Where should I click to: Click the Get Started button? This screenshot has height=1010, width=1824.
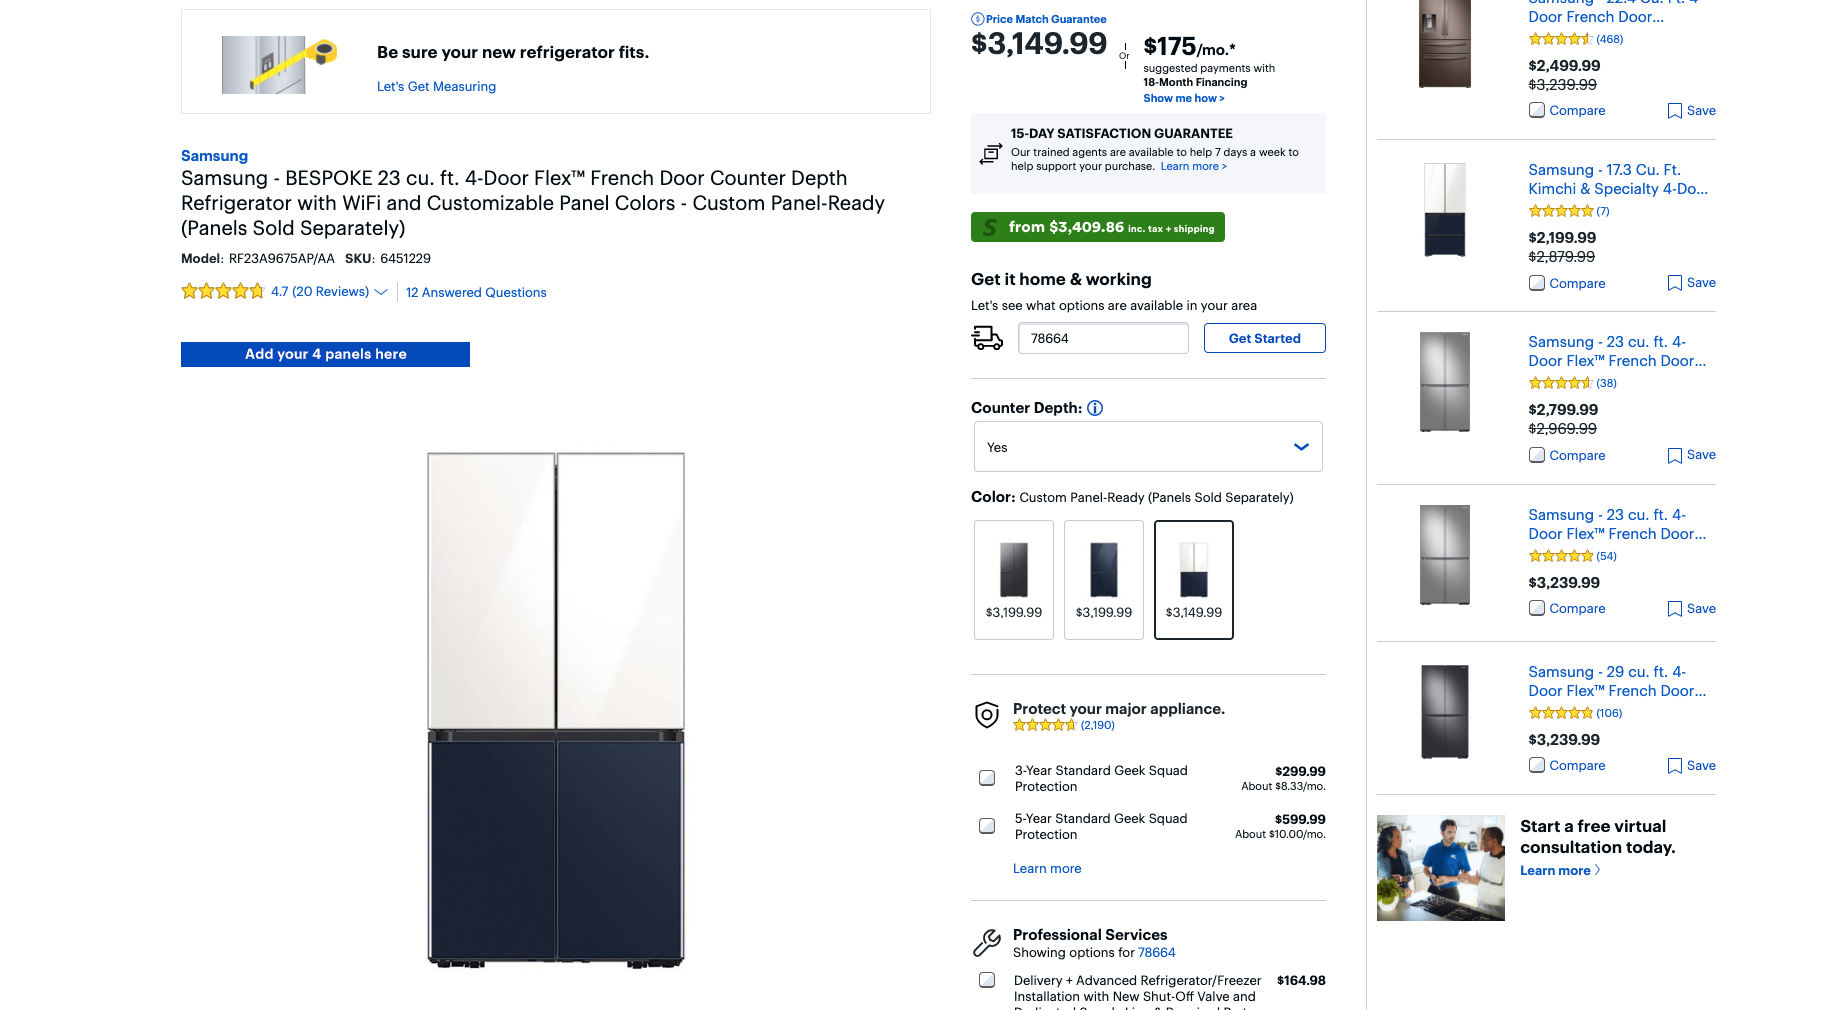[x=1265, y=338]
